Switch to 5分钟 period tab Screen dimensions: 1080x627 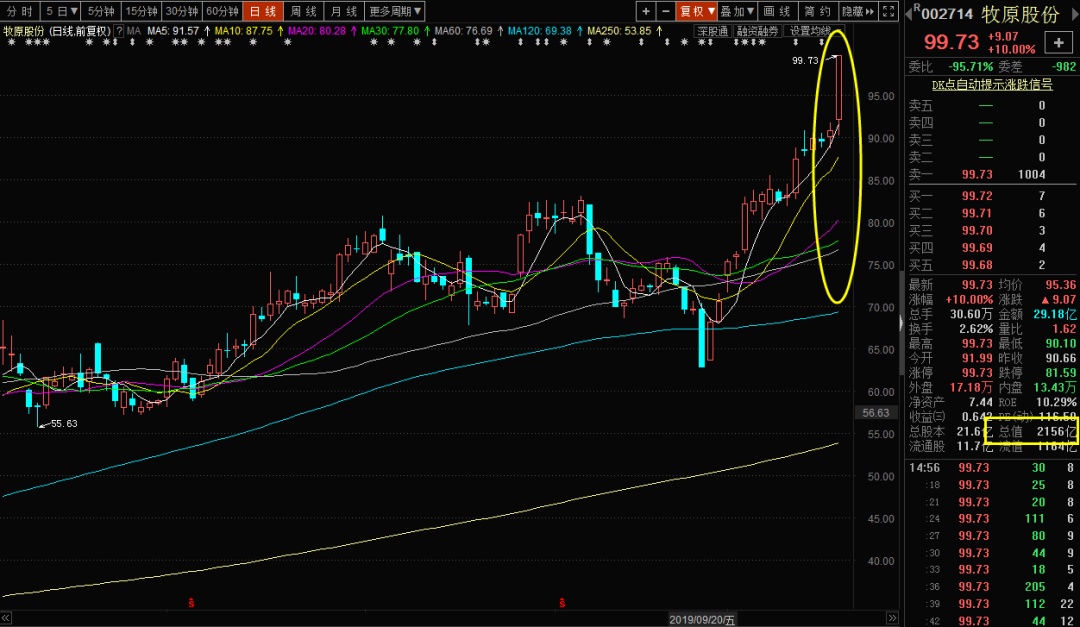(101, 11)
